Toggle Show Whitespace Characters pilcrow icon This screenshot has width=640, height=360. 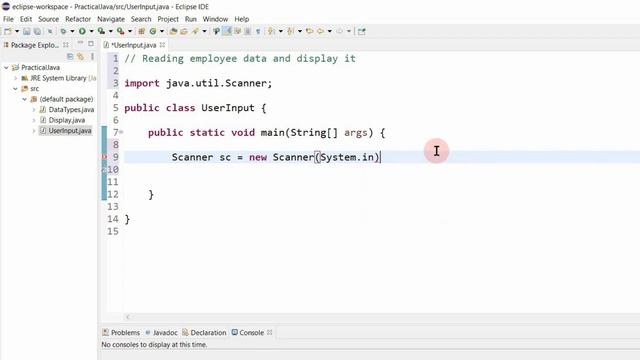(x=258, y=31)
